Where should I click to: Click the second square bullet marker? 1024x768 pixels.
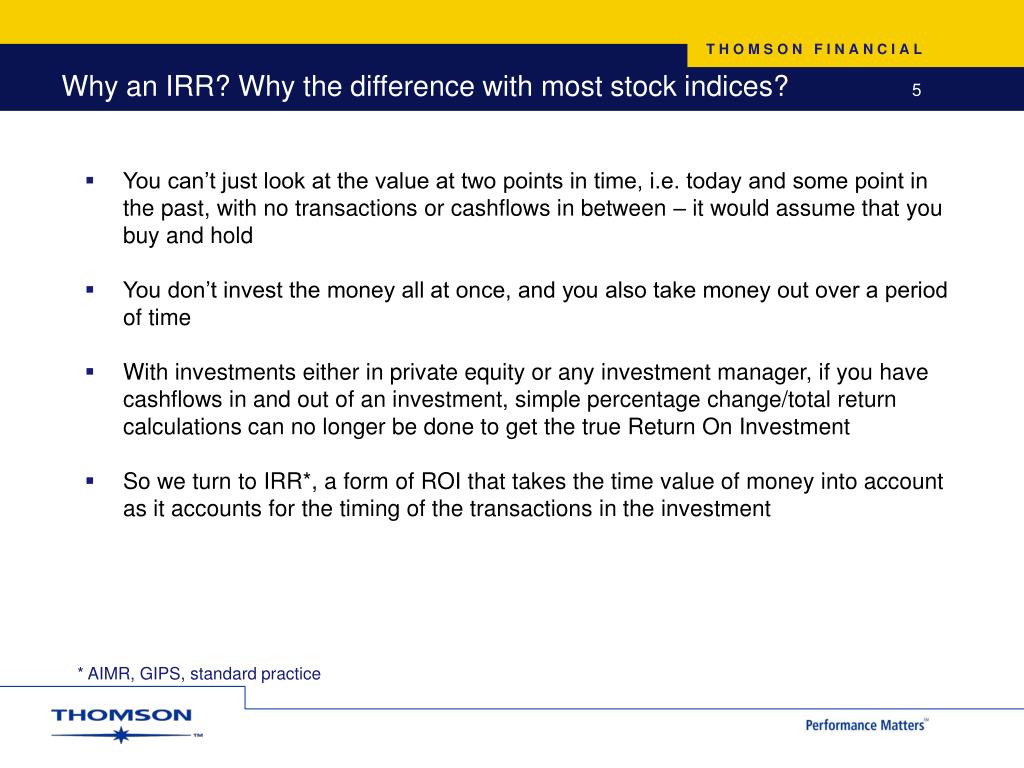pos(90,289)
